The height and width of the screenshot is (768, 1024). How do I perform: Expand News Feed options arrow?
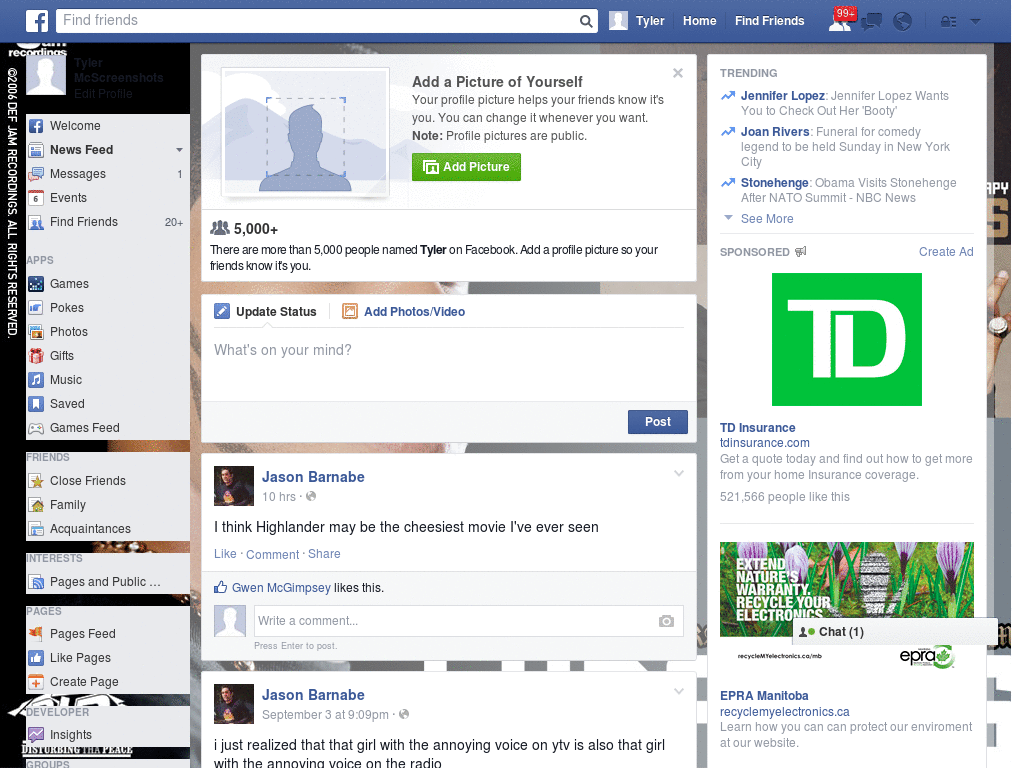point(179,150)
